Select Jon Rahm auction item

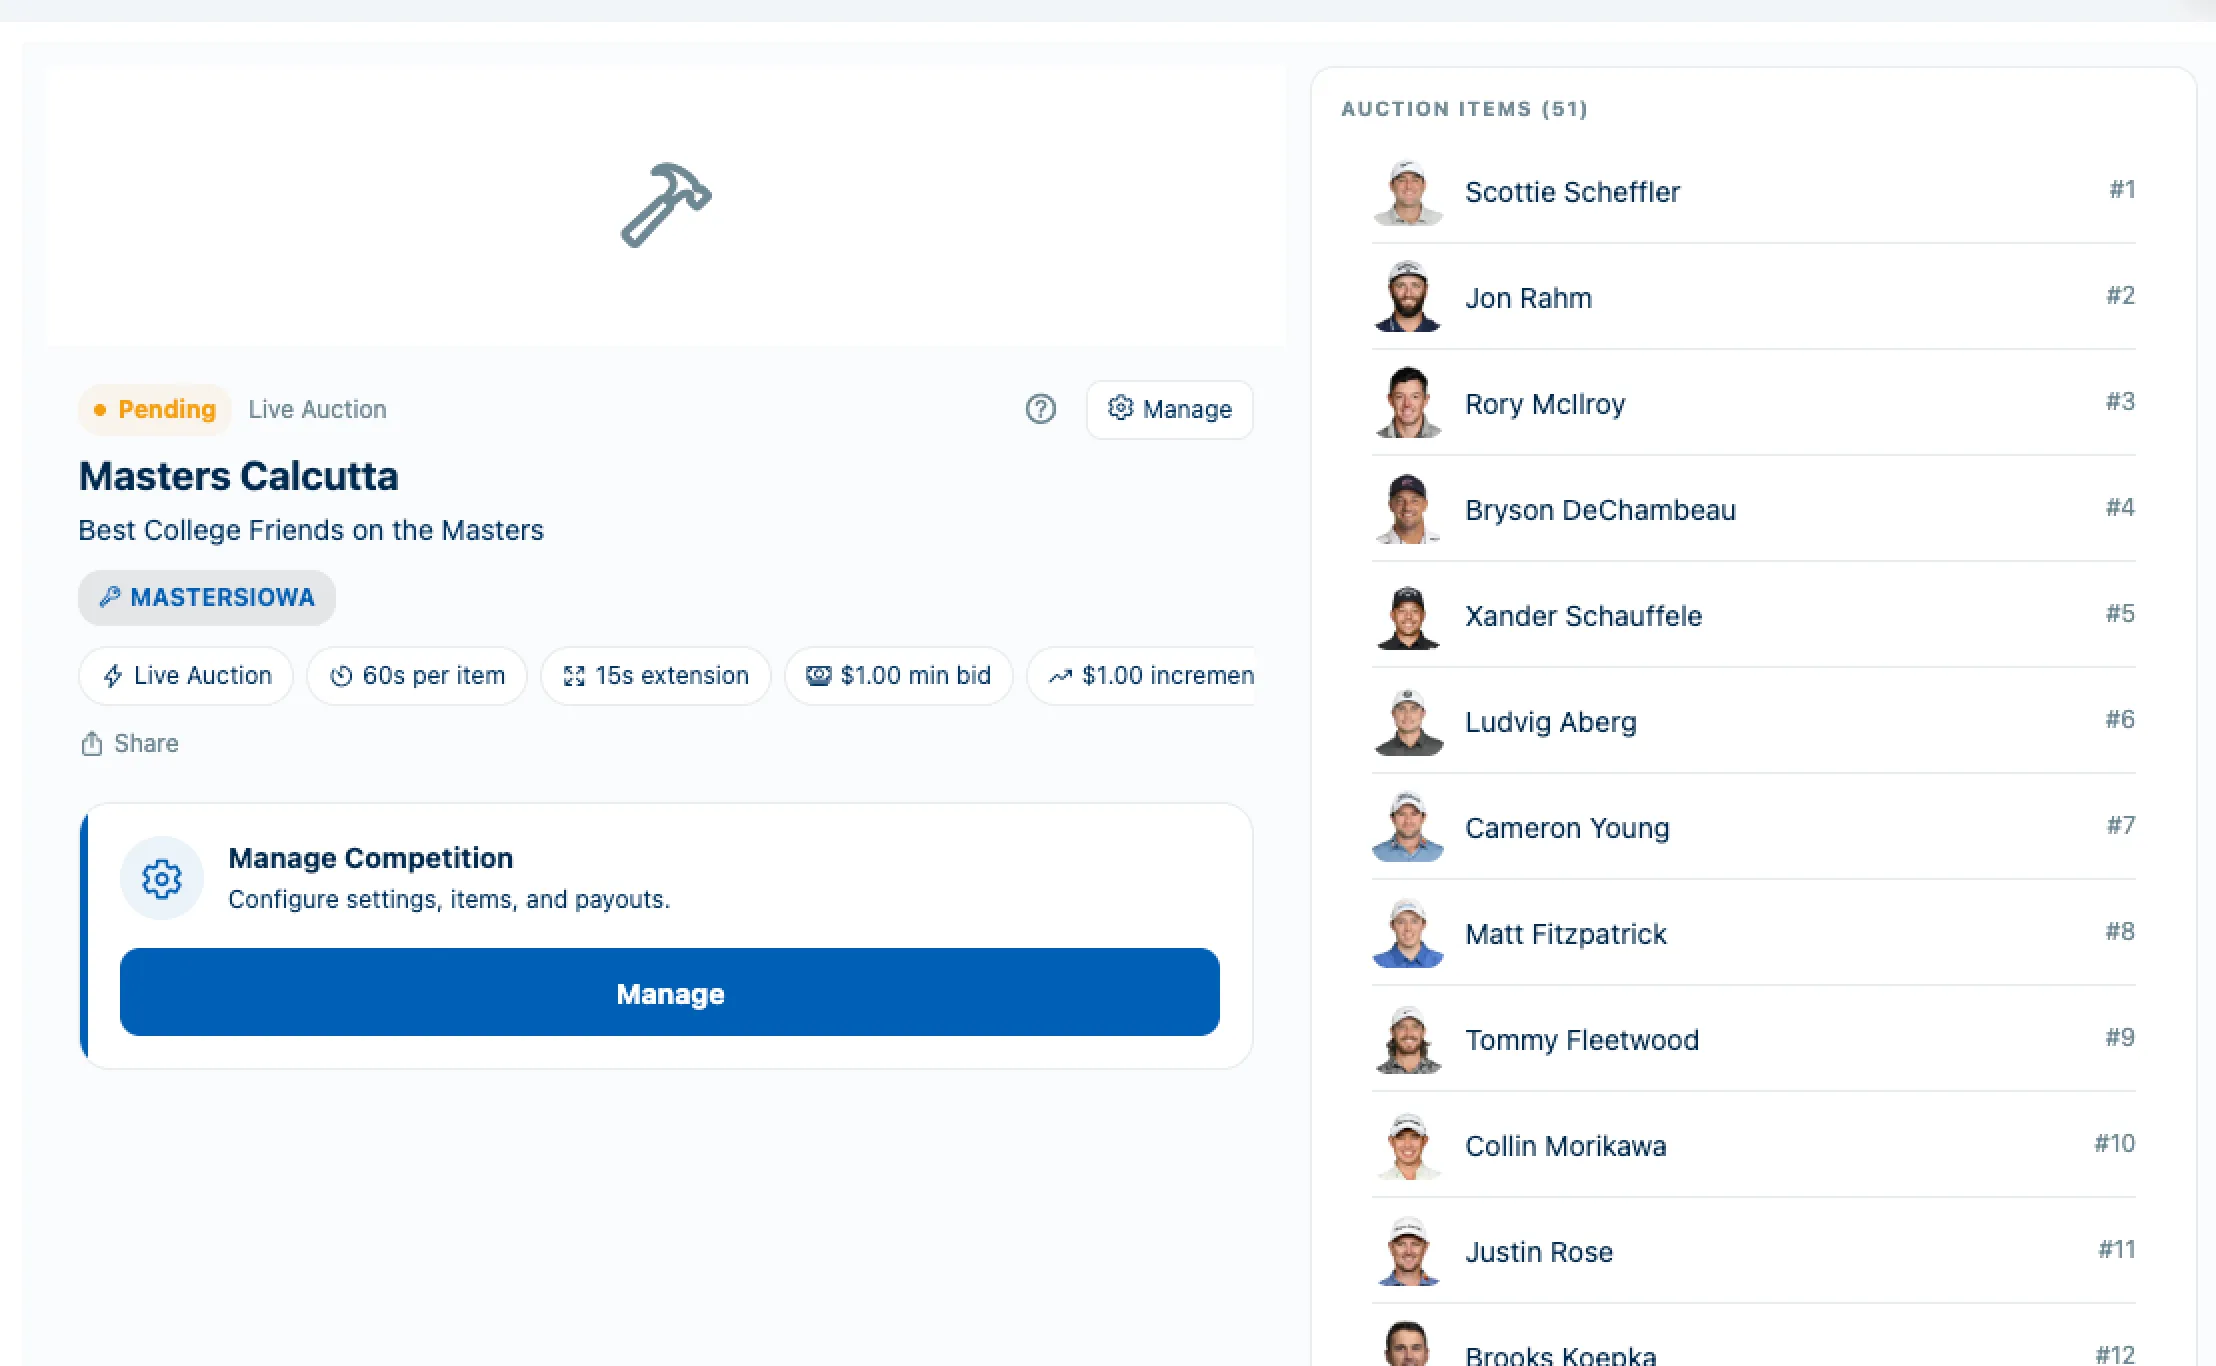(x=1753, y=297)
